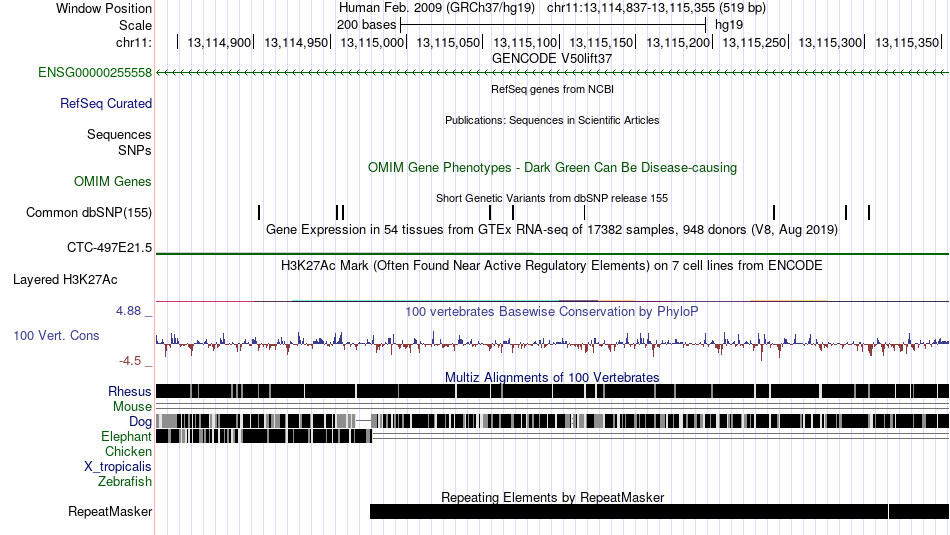
Task: Open the RefSeq Curated track label
Action: 106,104
